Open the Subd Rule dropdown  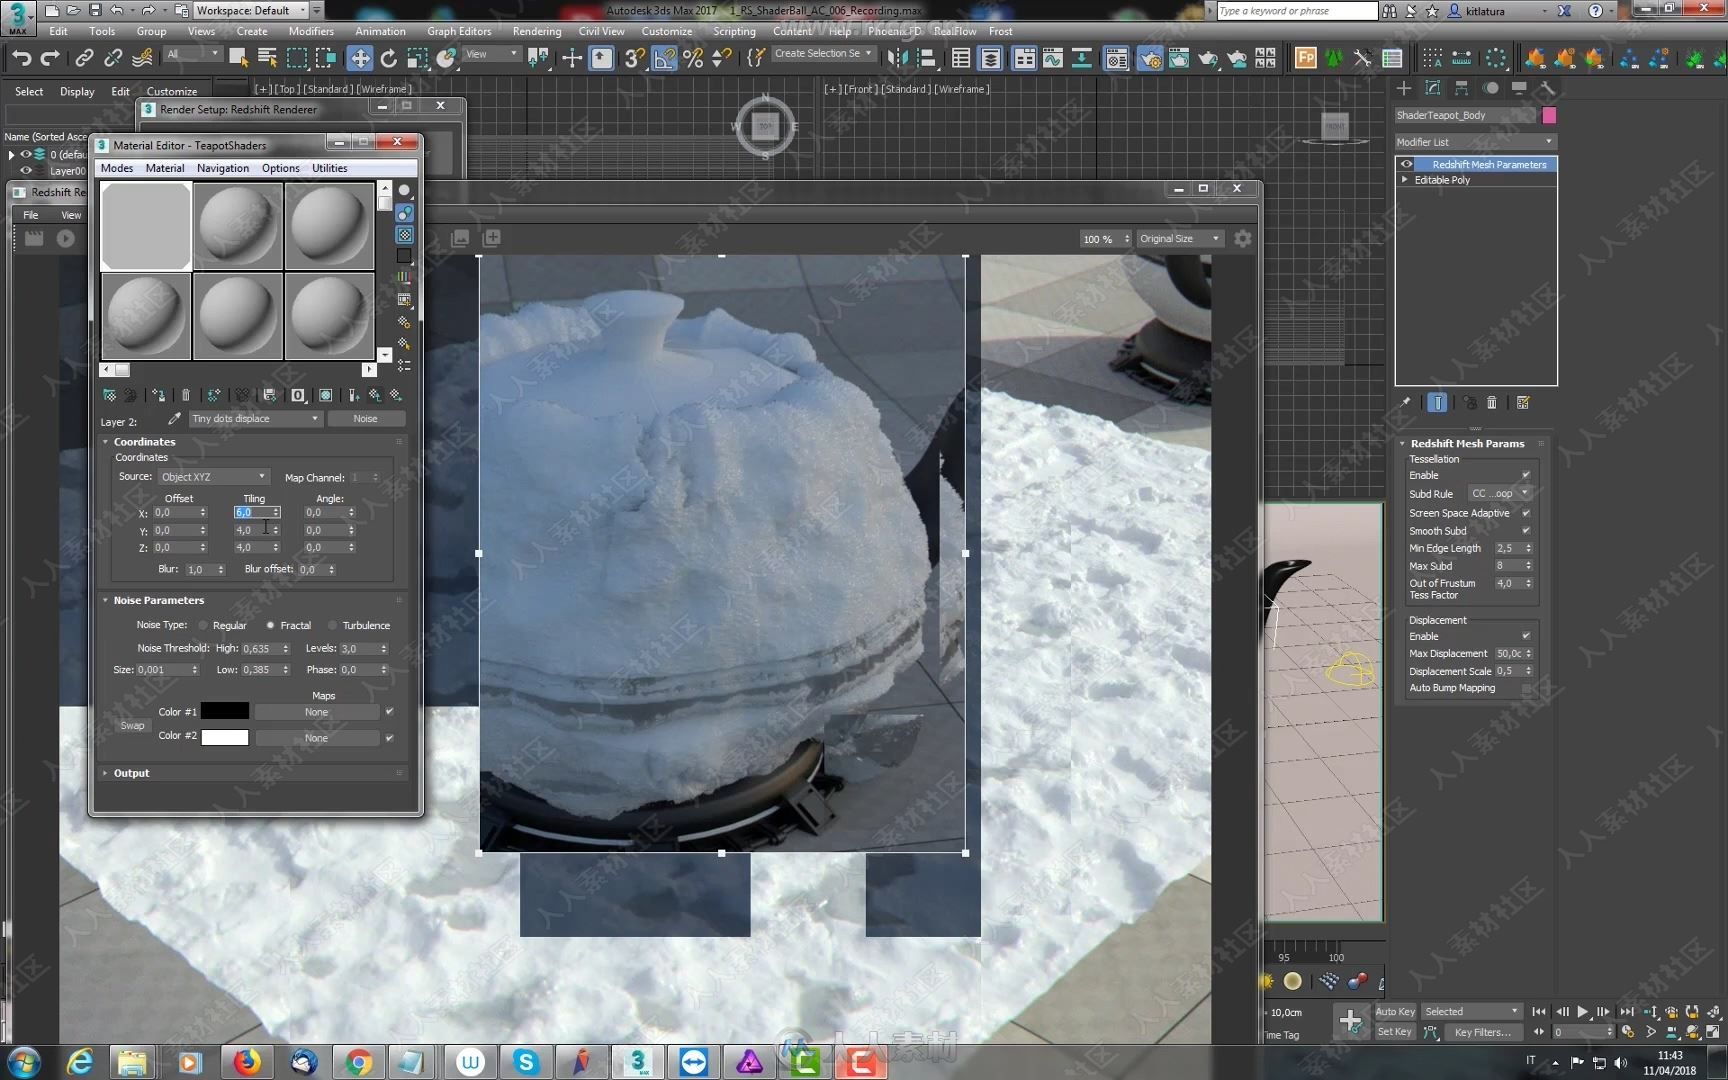coord(1500,494)
